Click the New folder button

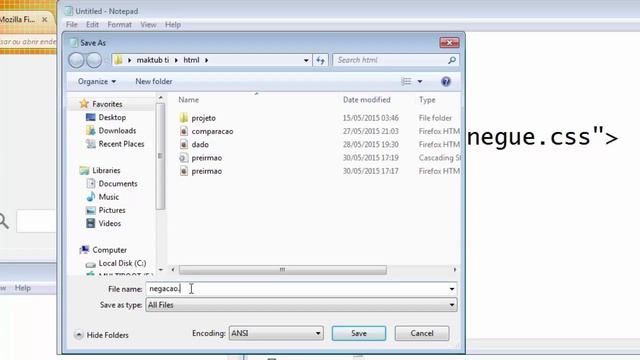153,82
